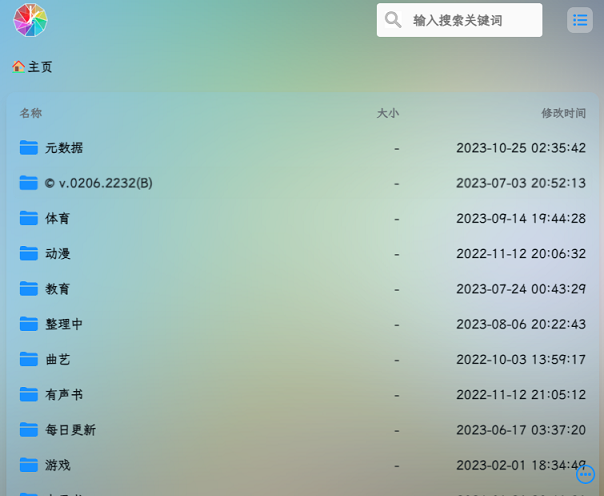Viewport: 604px width, 496px height.
Task: Open the 动漫 folder
Action: tap(58, 254)
